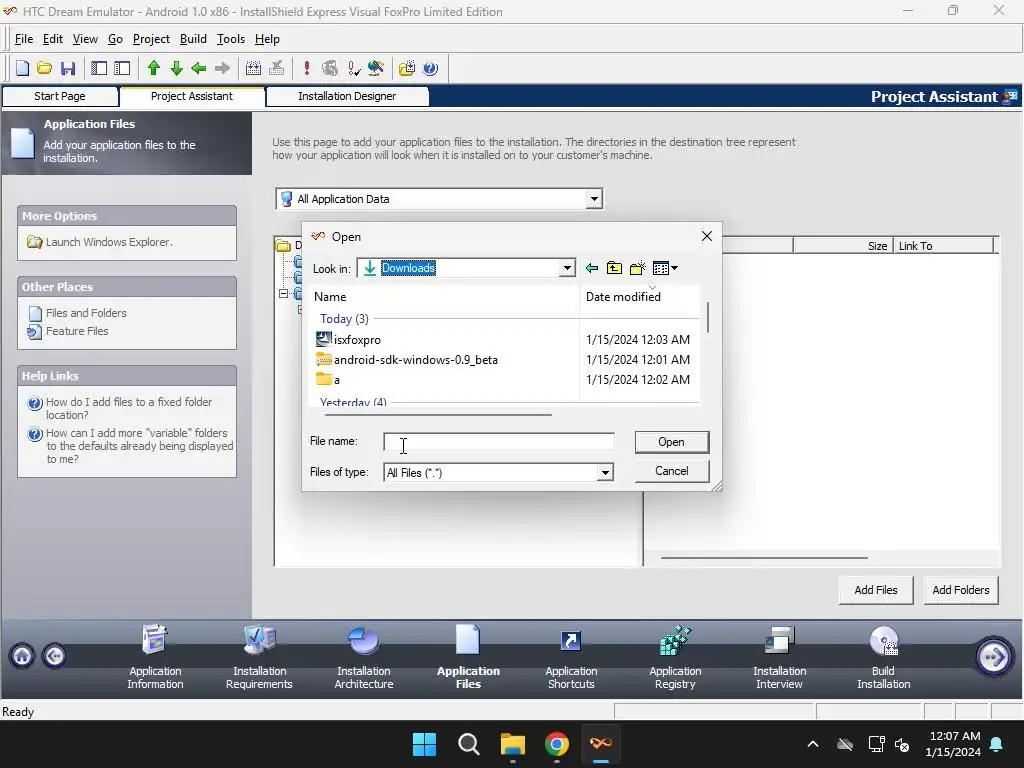The width and height of the screenshot is (1024, 768).
Task: Click the horizontal scrollbar in Open dialog
Action: click(x=438, y=415)
